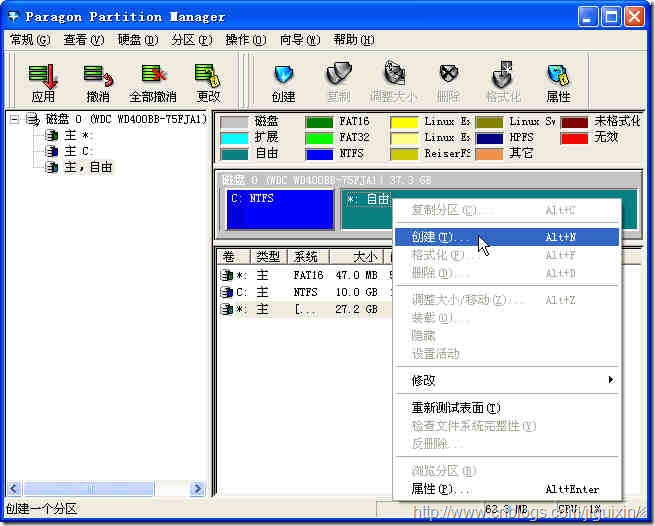
Task: Click the volume icon in the 27.2 GB row
Action: coord(226,309)
